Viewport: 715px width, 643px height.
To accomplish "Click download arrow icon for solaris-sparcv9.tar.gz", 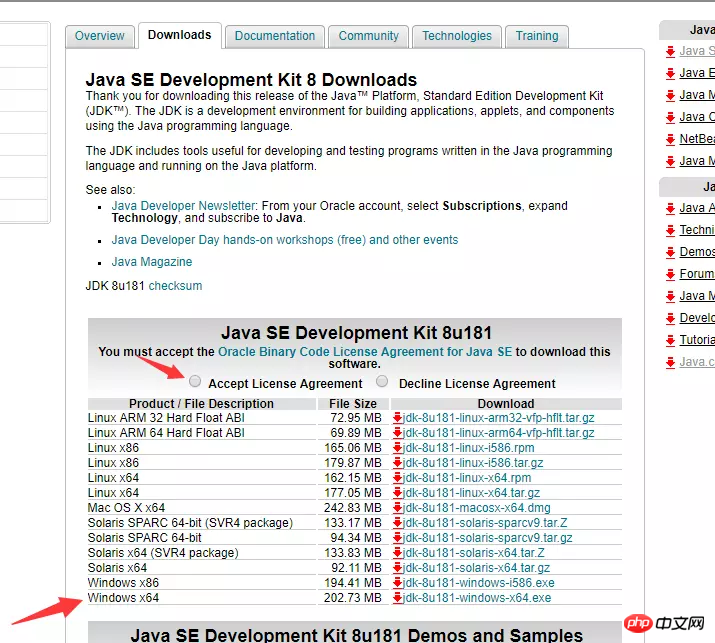I will (397, 538).
